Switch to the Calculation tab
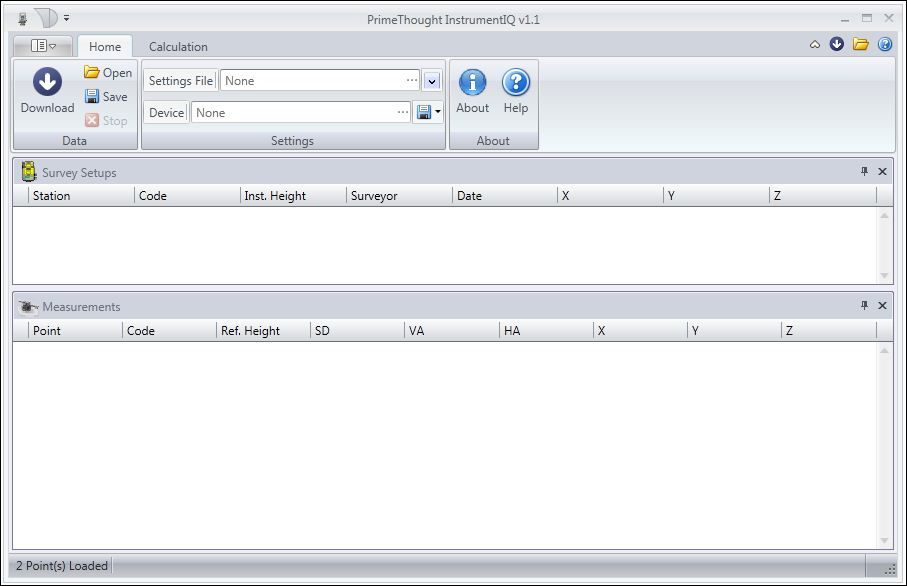 pyautogui.click(x=178, y=46)
